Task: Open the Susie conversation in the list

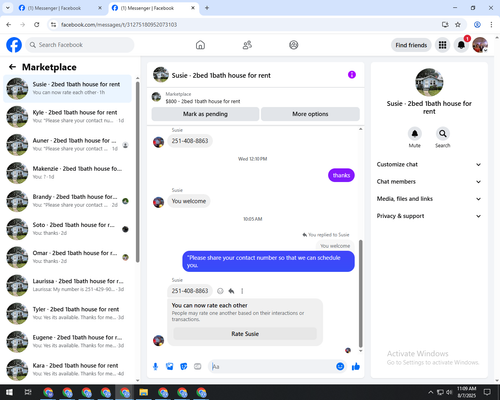Action: (x=67, y=88)
